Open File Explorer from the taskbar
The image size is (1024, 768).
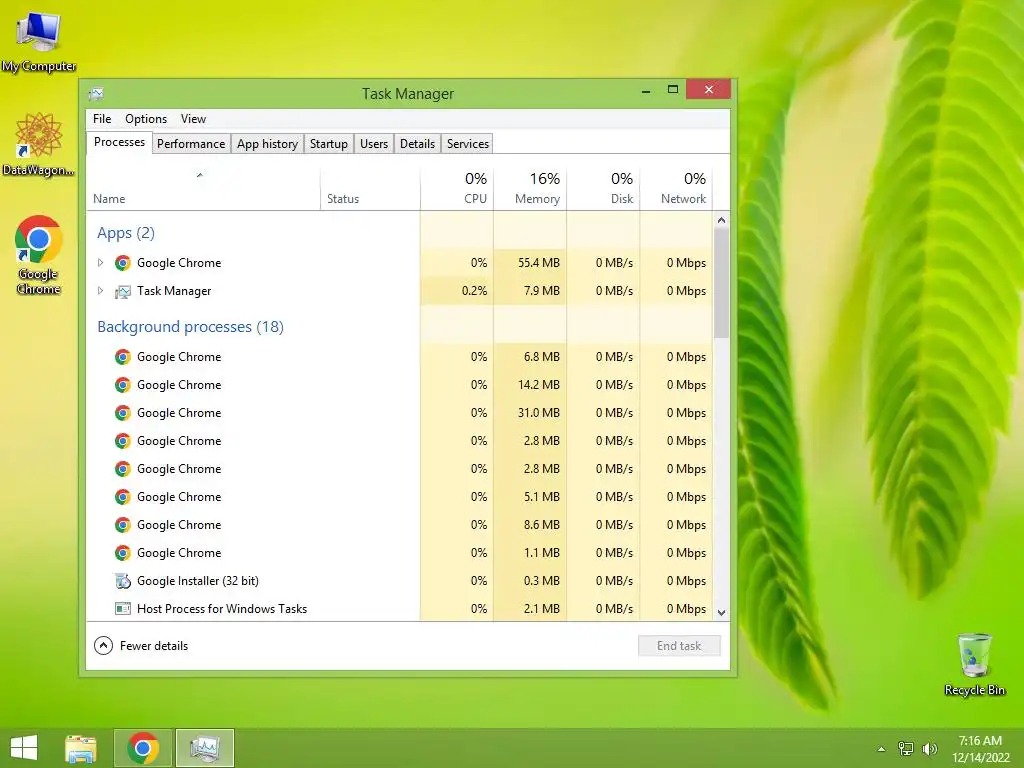(81, 748)
